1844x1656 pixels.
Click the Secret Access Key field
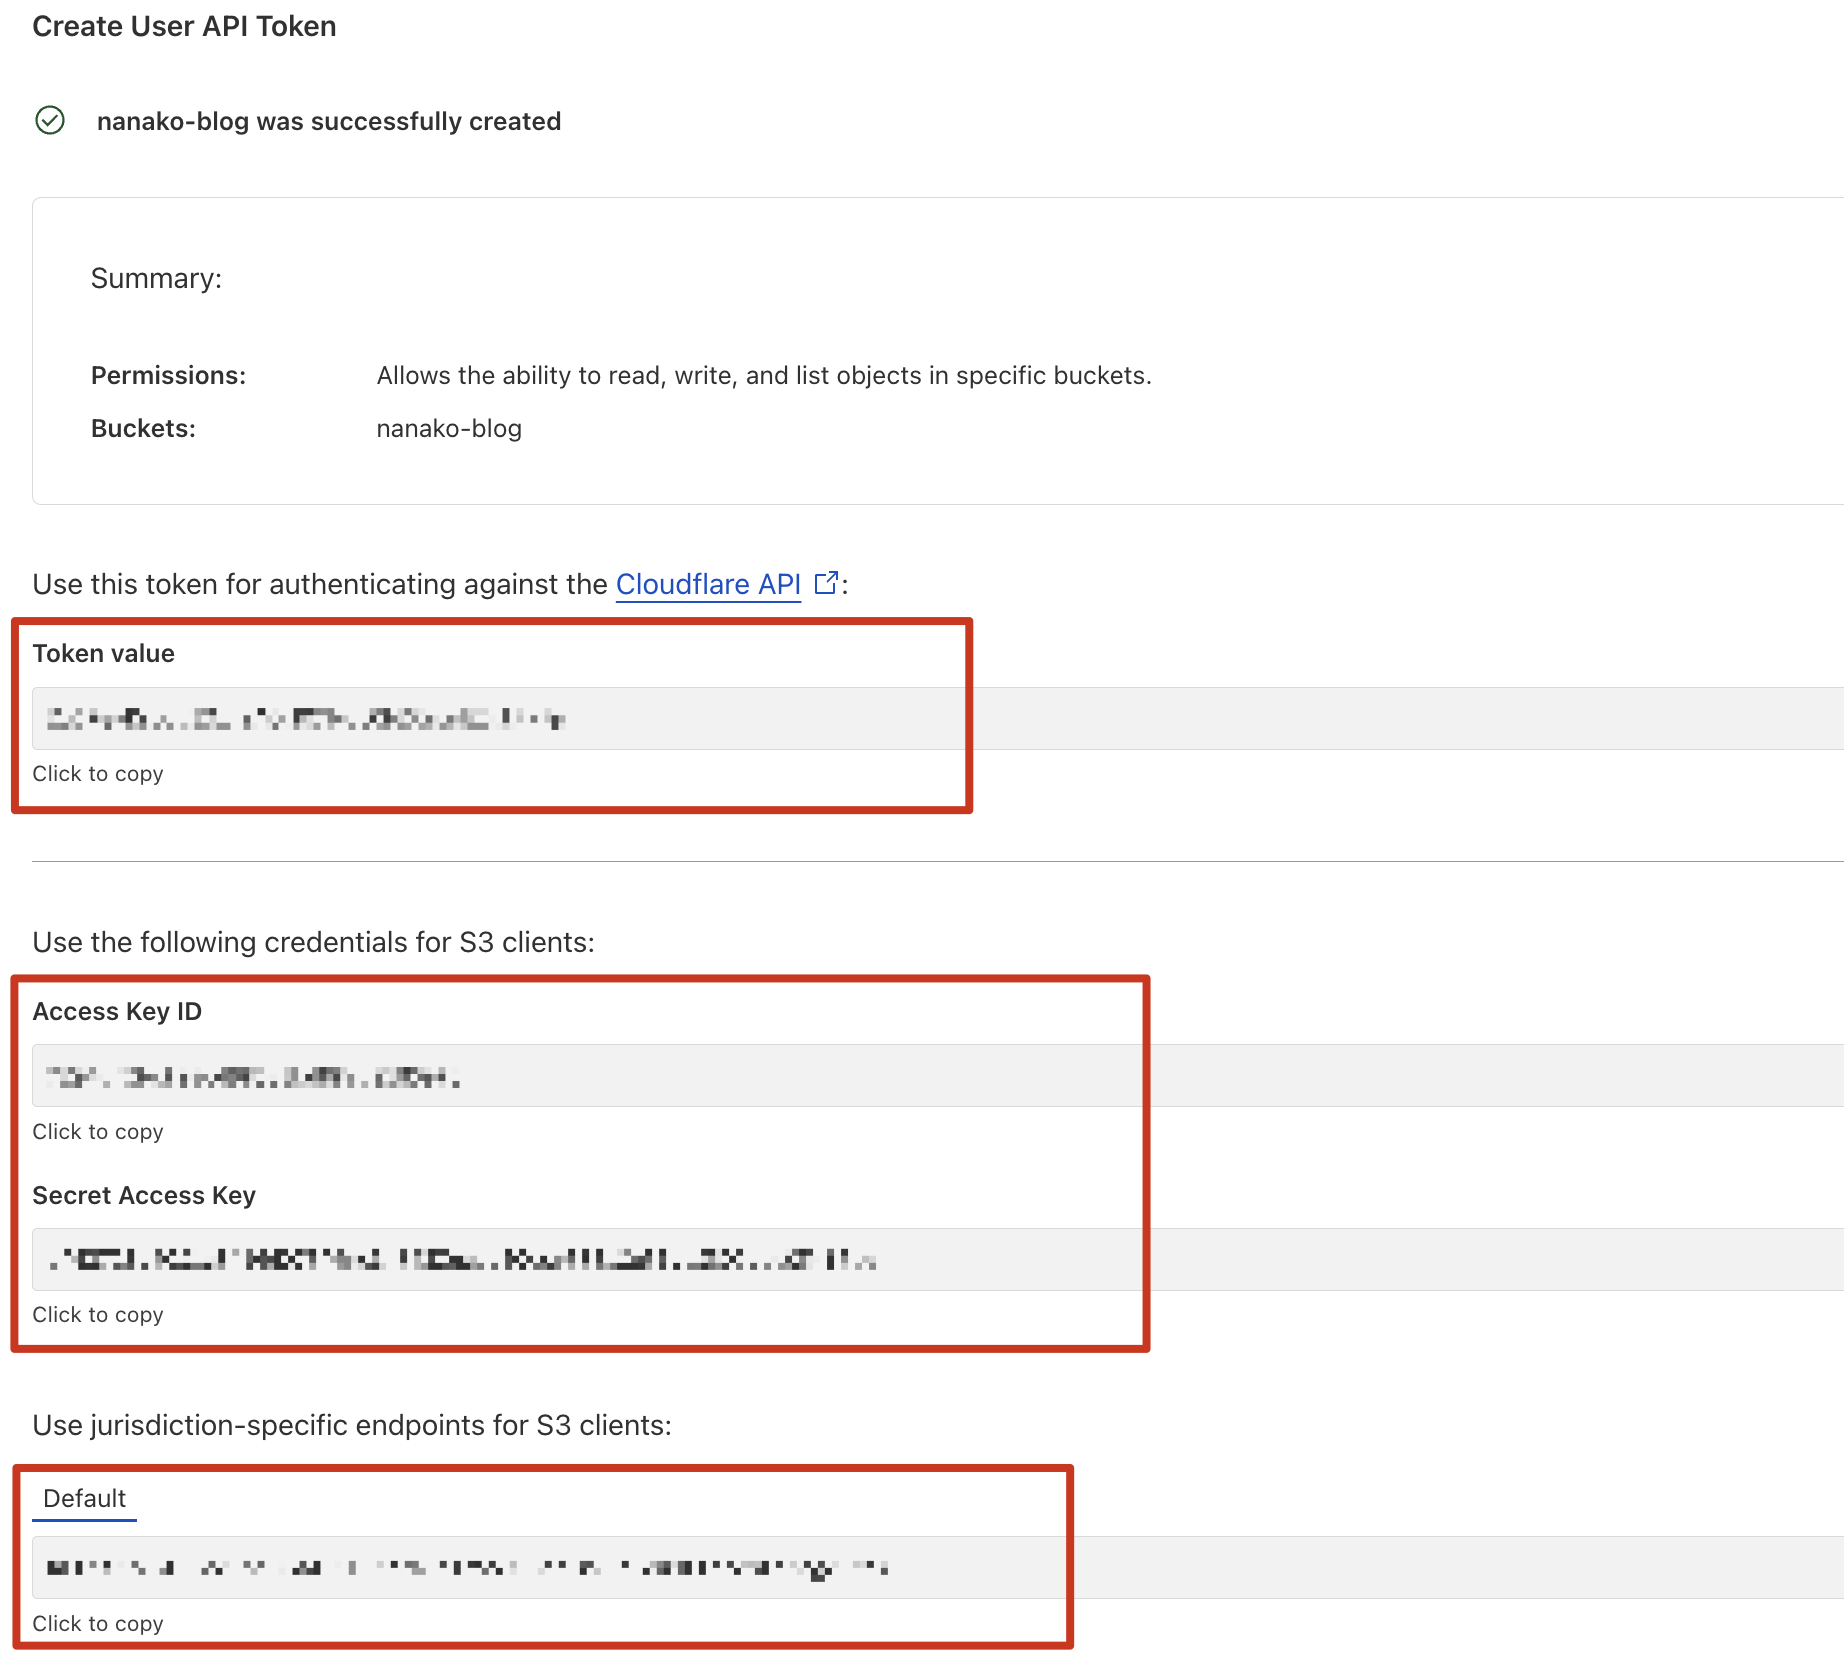pos(500,1260)
